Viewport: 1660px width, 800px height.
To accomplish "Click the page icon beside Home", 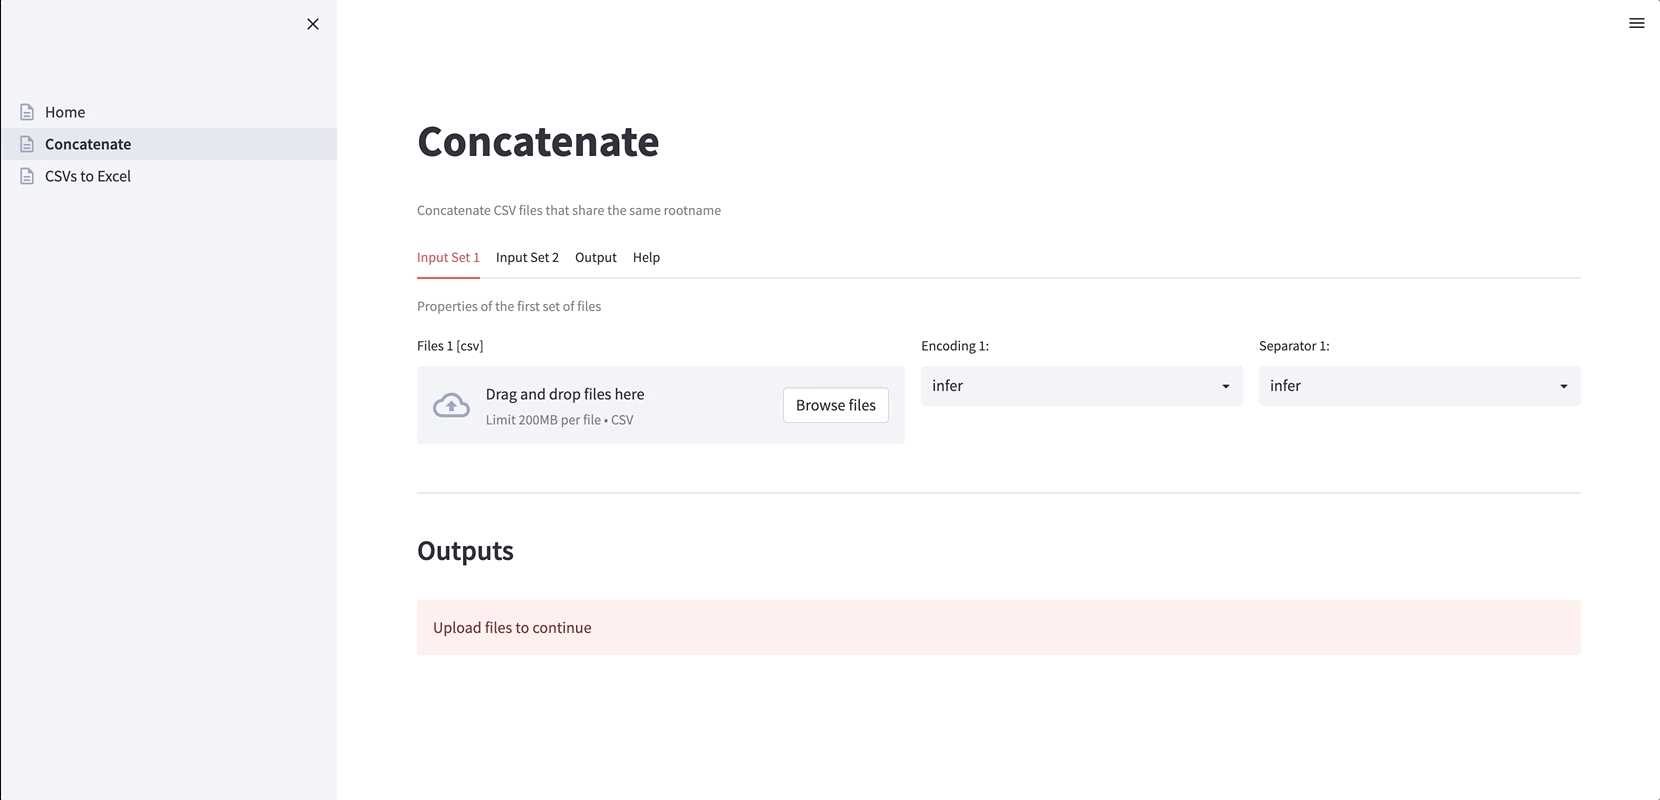I will (27, 111).
